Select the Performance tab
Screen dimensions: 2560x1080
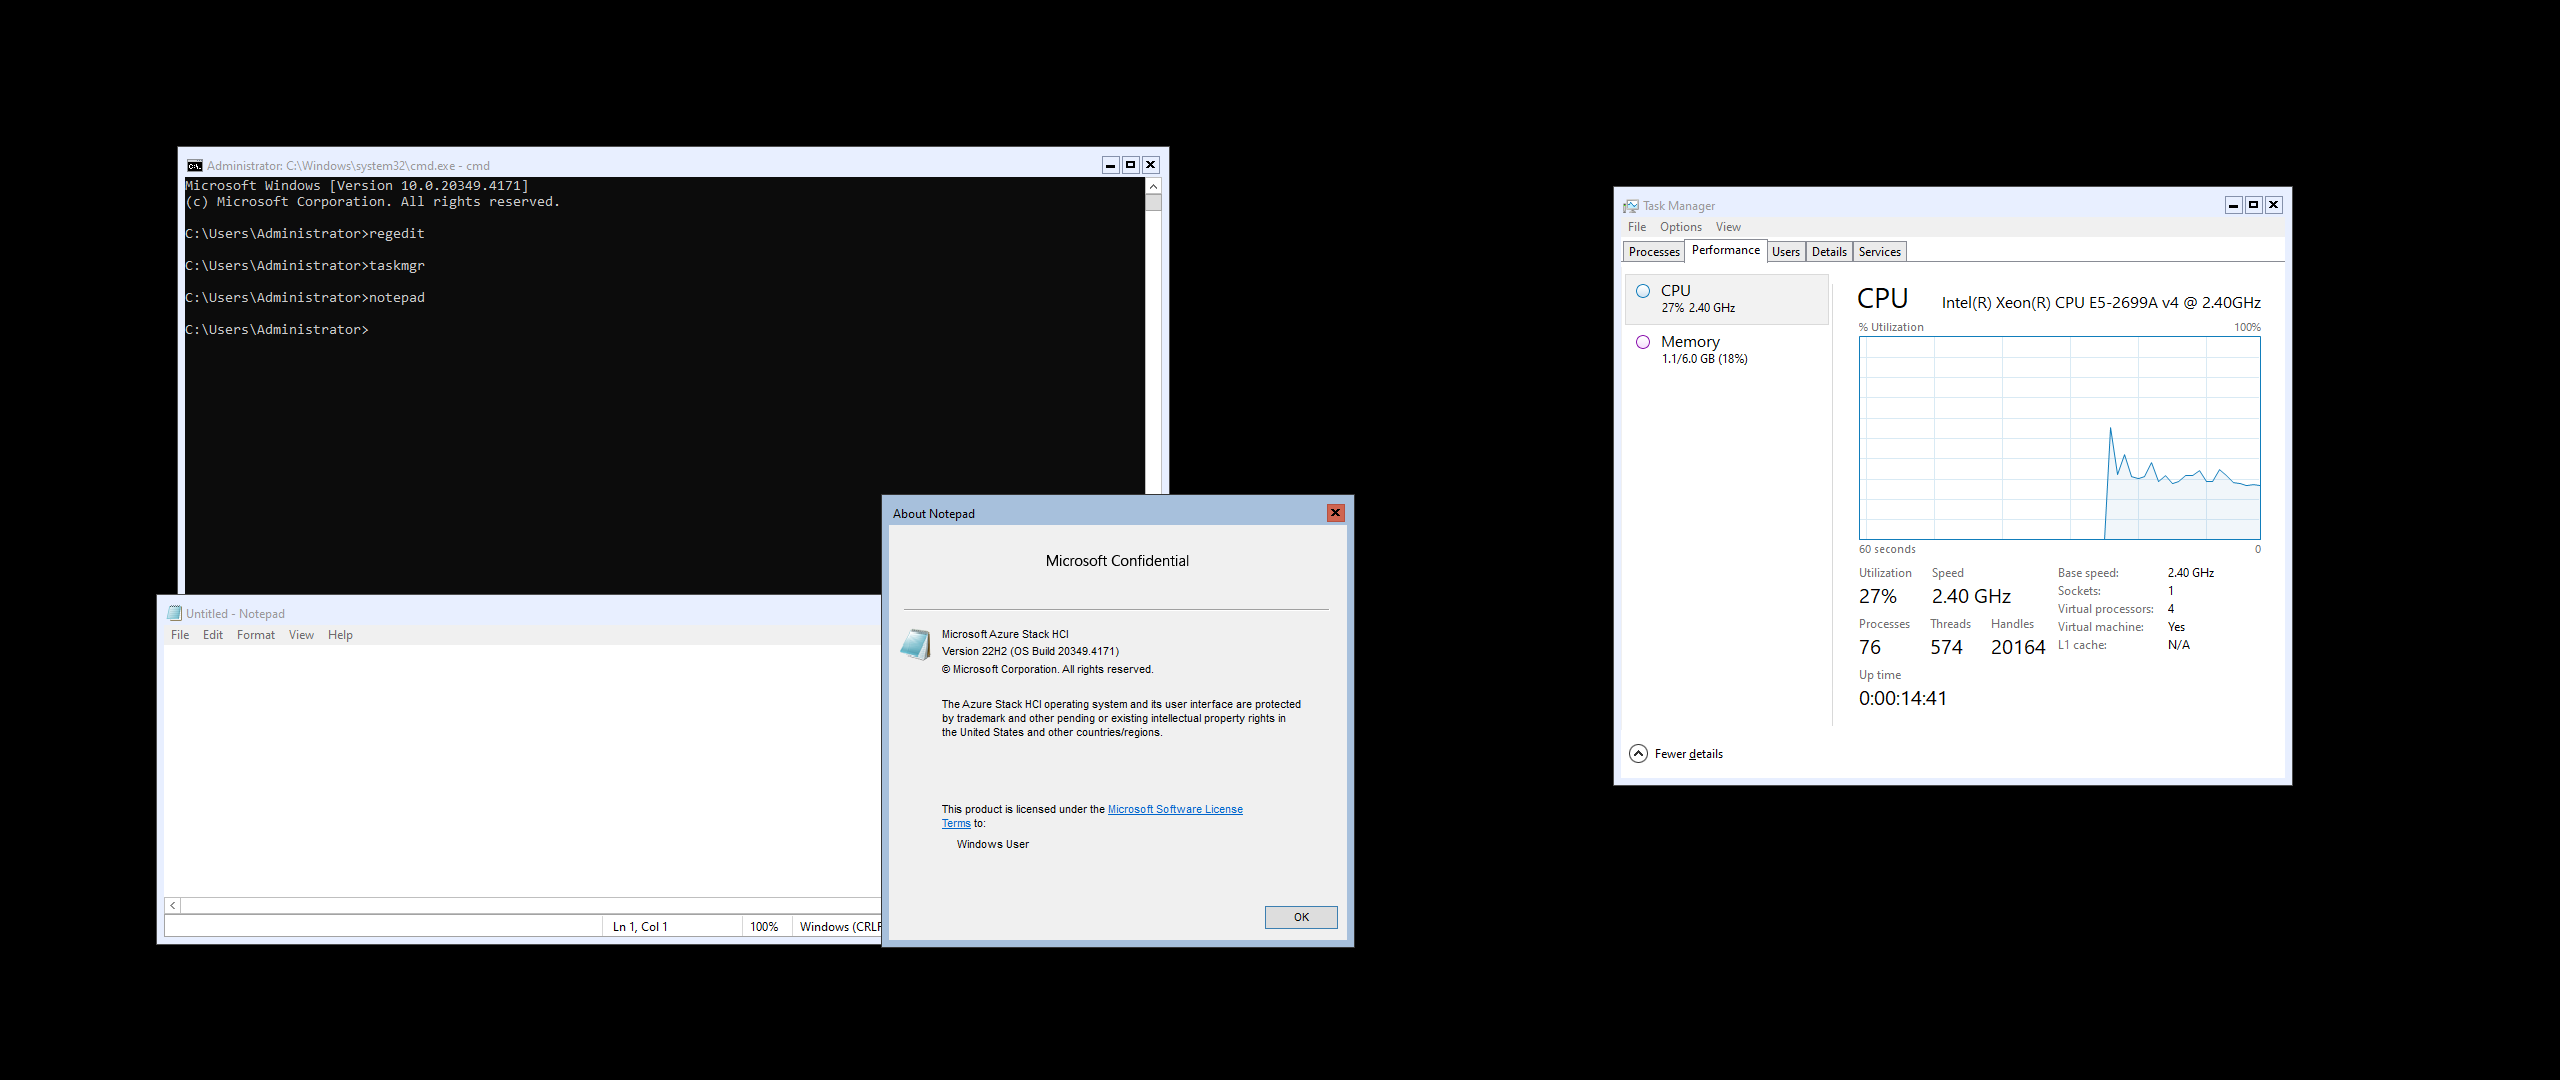[1726, 250]
